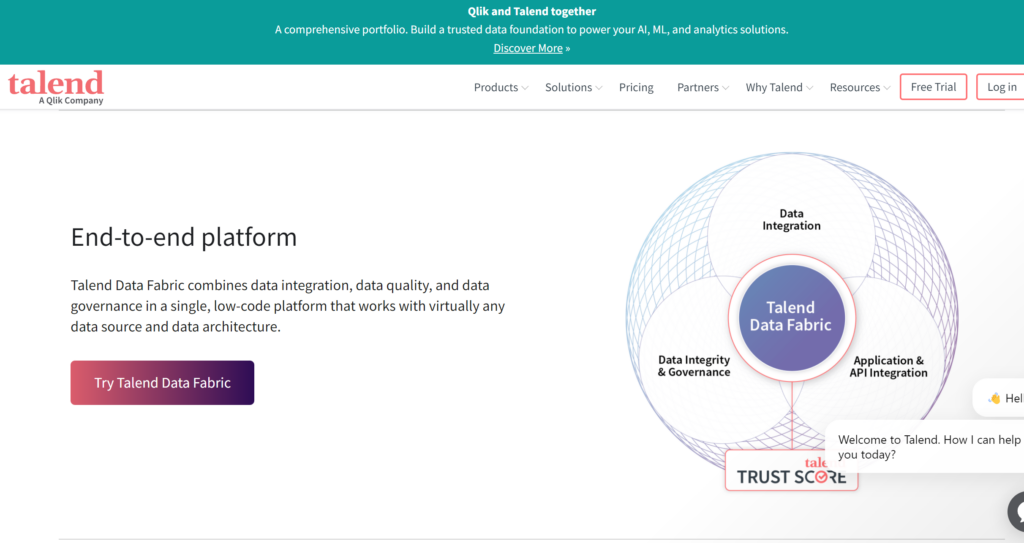Click the Data Integrity & Governance circle
This screenshot has width=1024, height=543.
(694, 366)
